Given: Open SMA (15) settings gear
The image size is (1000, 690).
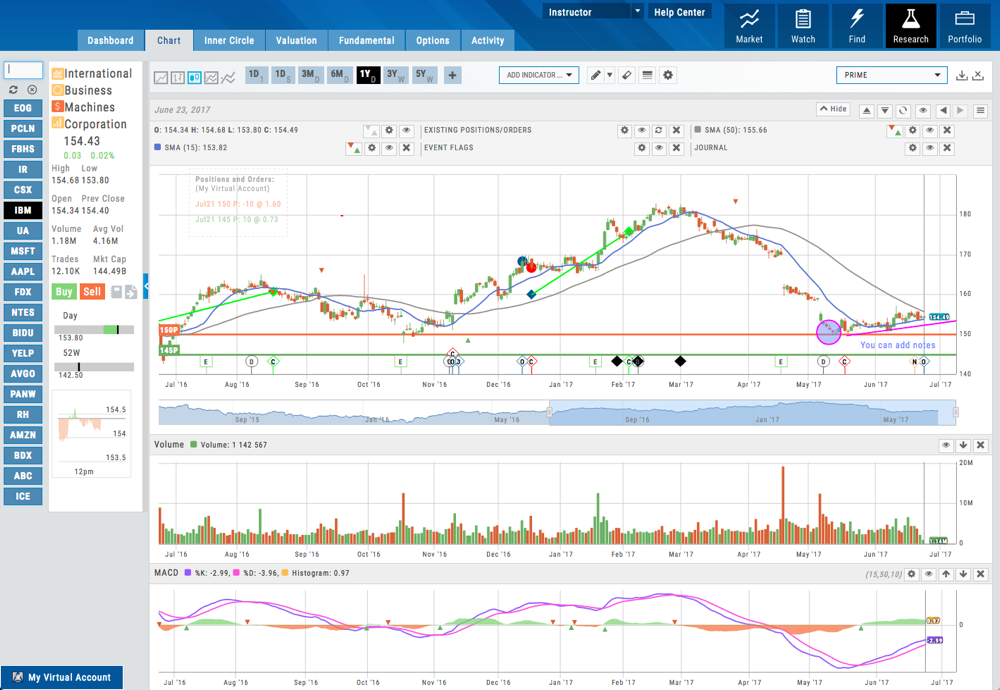Looking at the screenshot, I should [x=372, y=148].
